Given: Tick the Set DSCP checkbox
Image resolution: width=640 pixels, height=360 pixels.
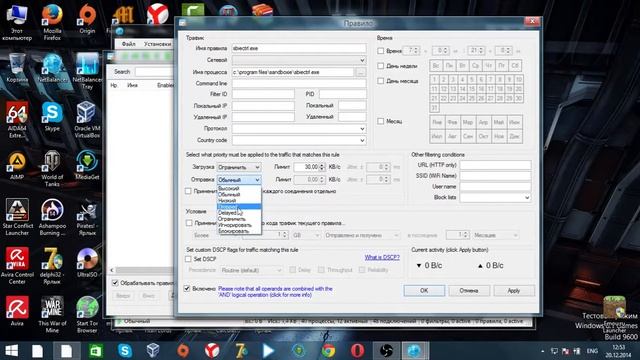Looking at the screenshot, I should pos(188,259).
